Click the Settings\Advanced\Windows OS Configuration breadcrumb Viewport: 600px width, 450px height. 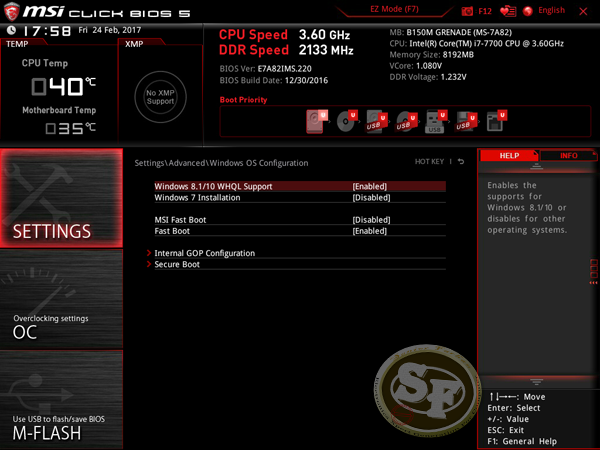[x=221, y=163]
